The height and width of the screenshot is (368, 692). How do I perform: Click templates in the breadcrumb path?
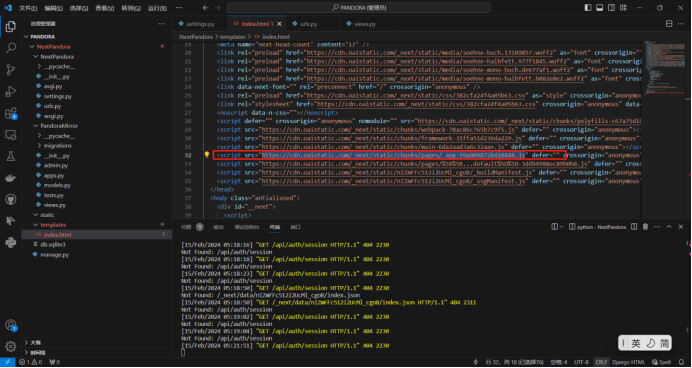(x=233, y=37)
